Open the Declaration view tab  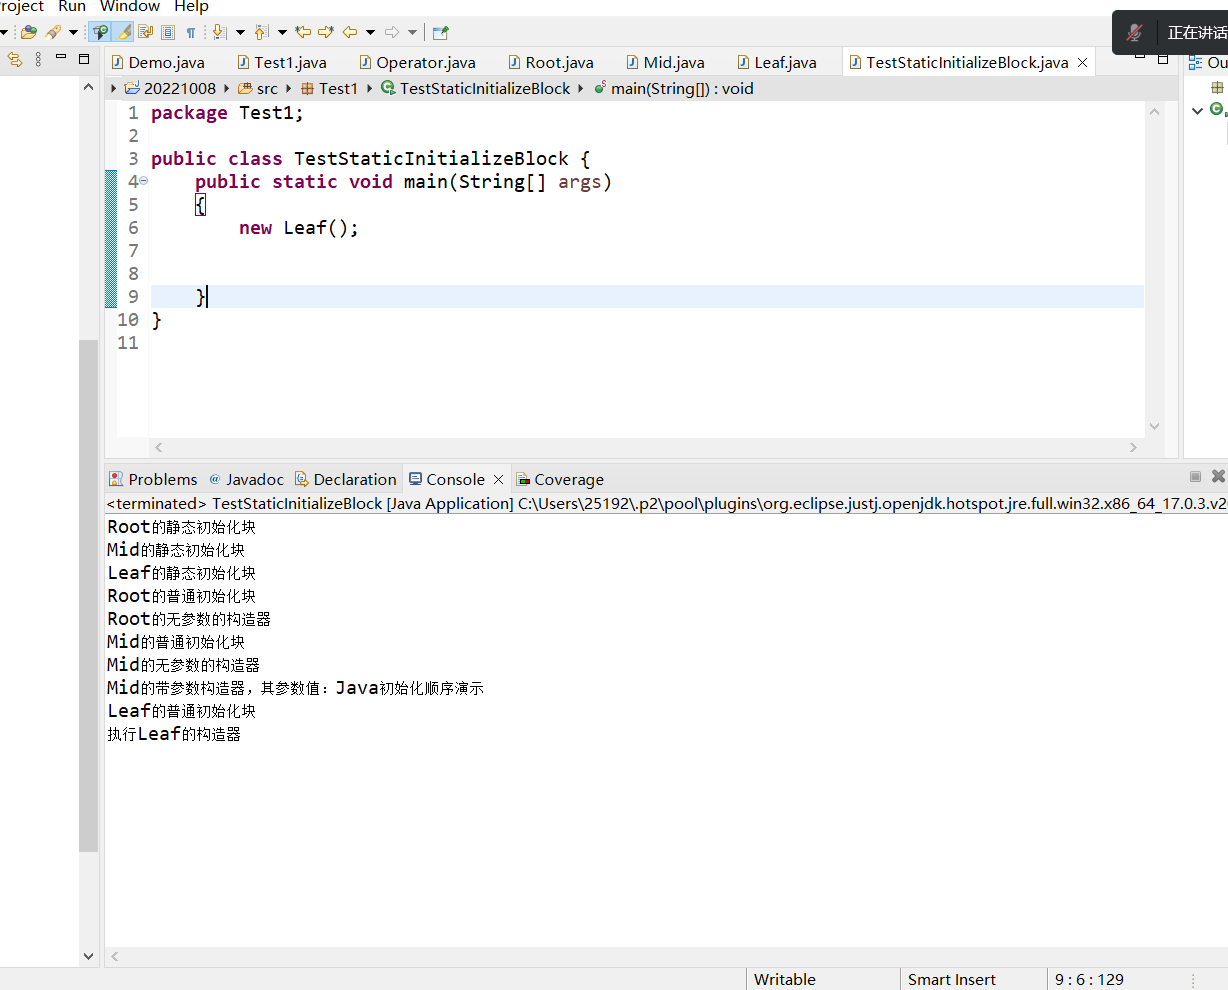pyautogui.click(x=346, y=479)
